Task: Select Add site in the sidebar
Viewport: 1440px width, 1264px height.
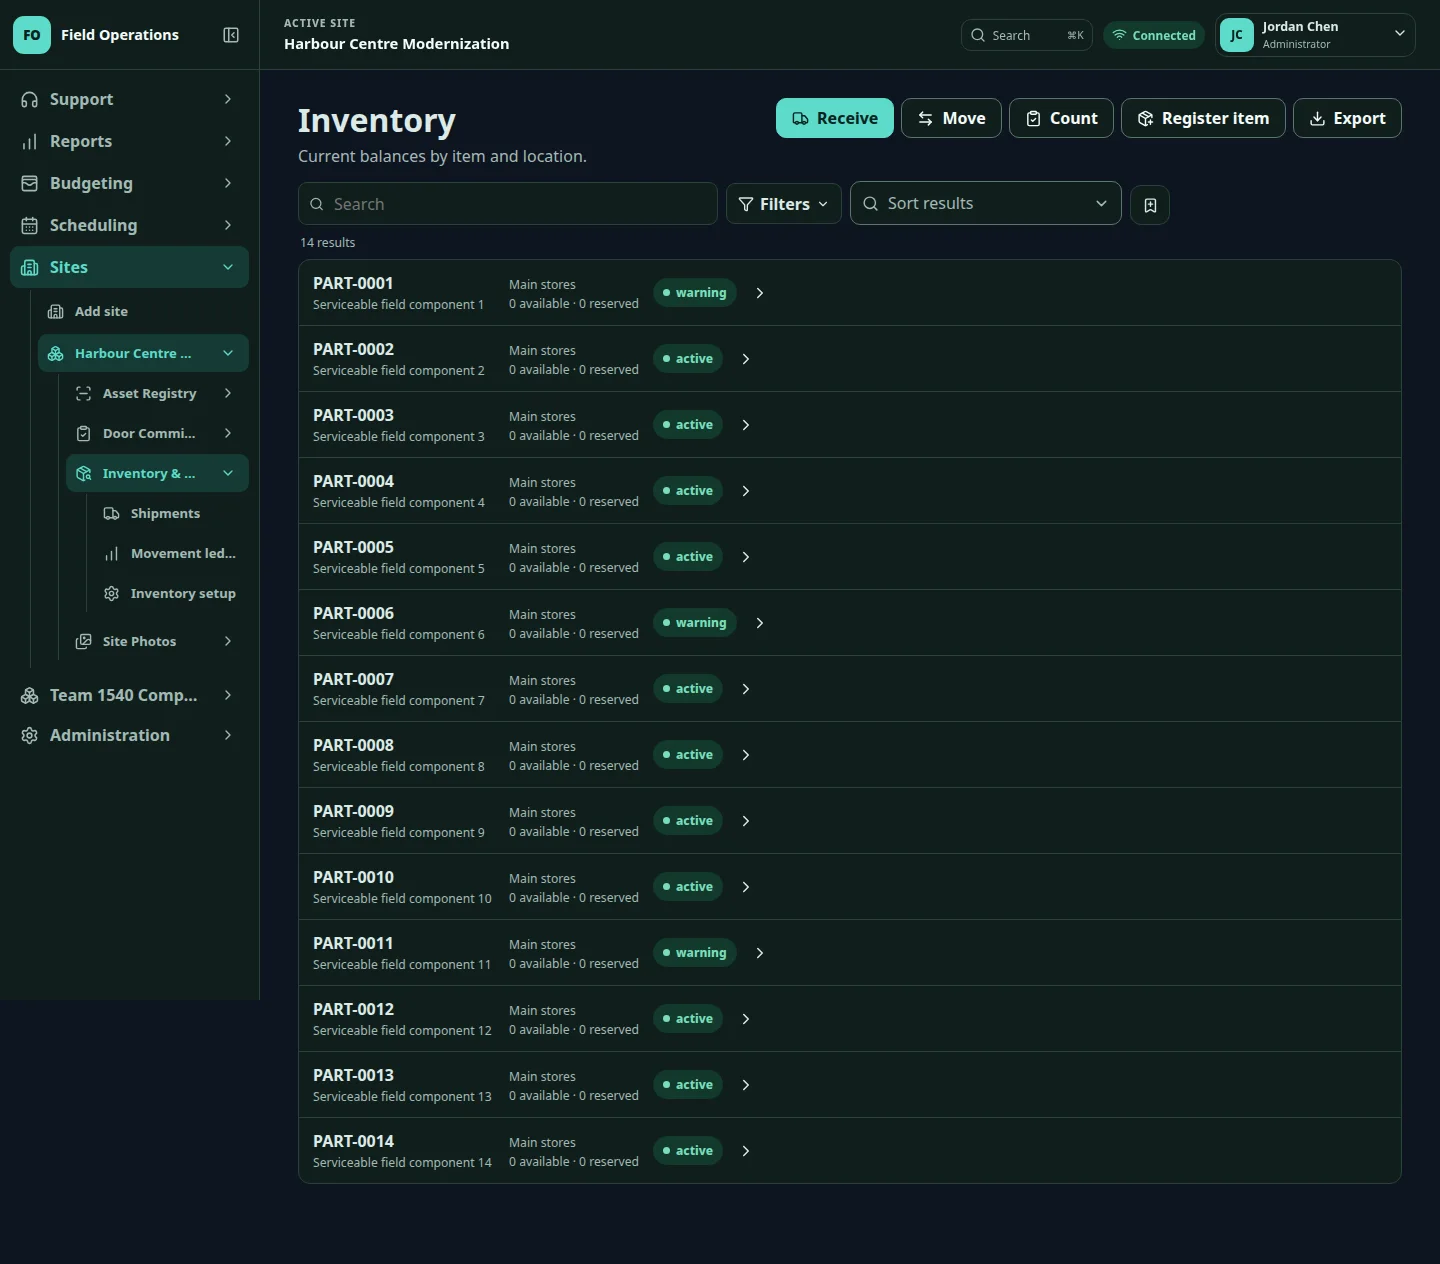Action: [143, 311]
